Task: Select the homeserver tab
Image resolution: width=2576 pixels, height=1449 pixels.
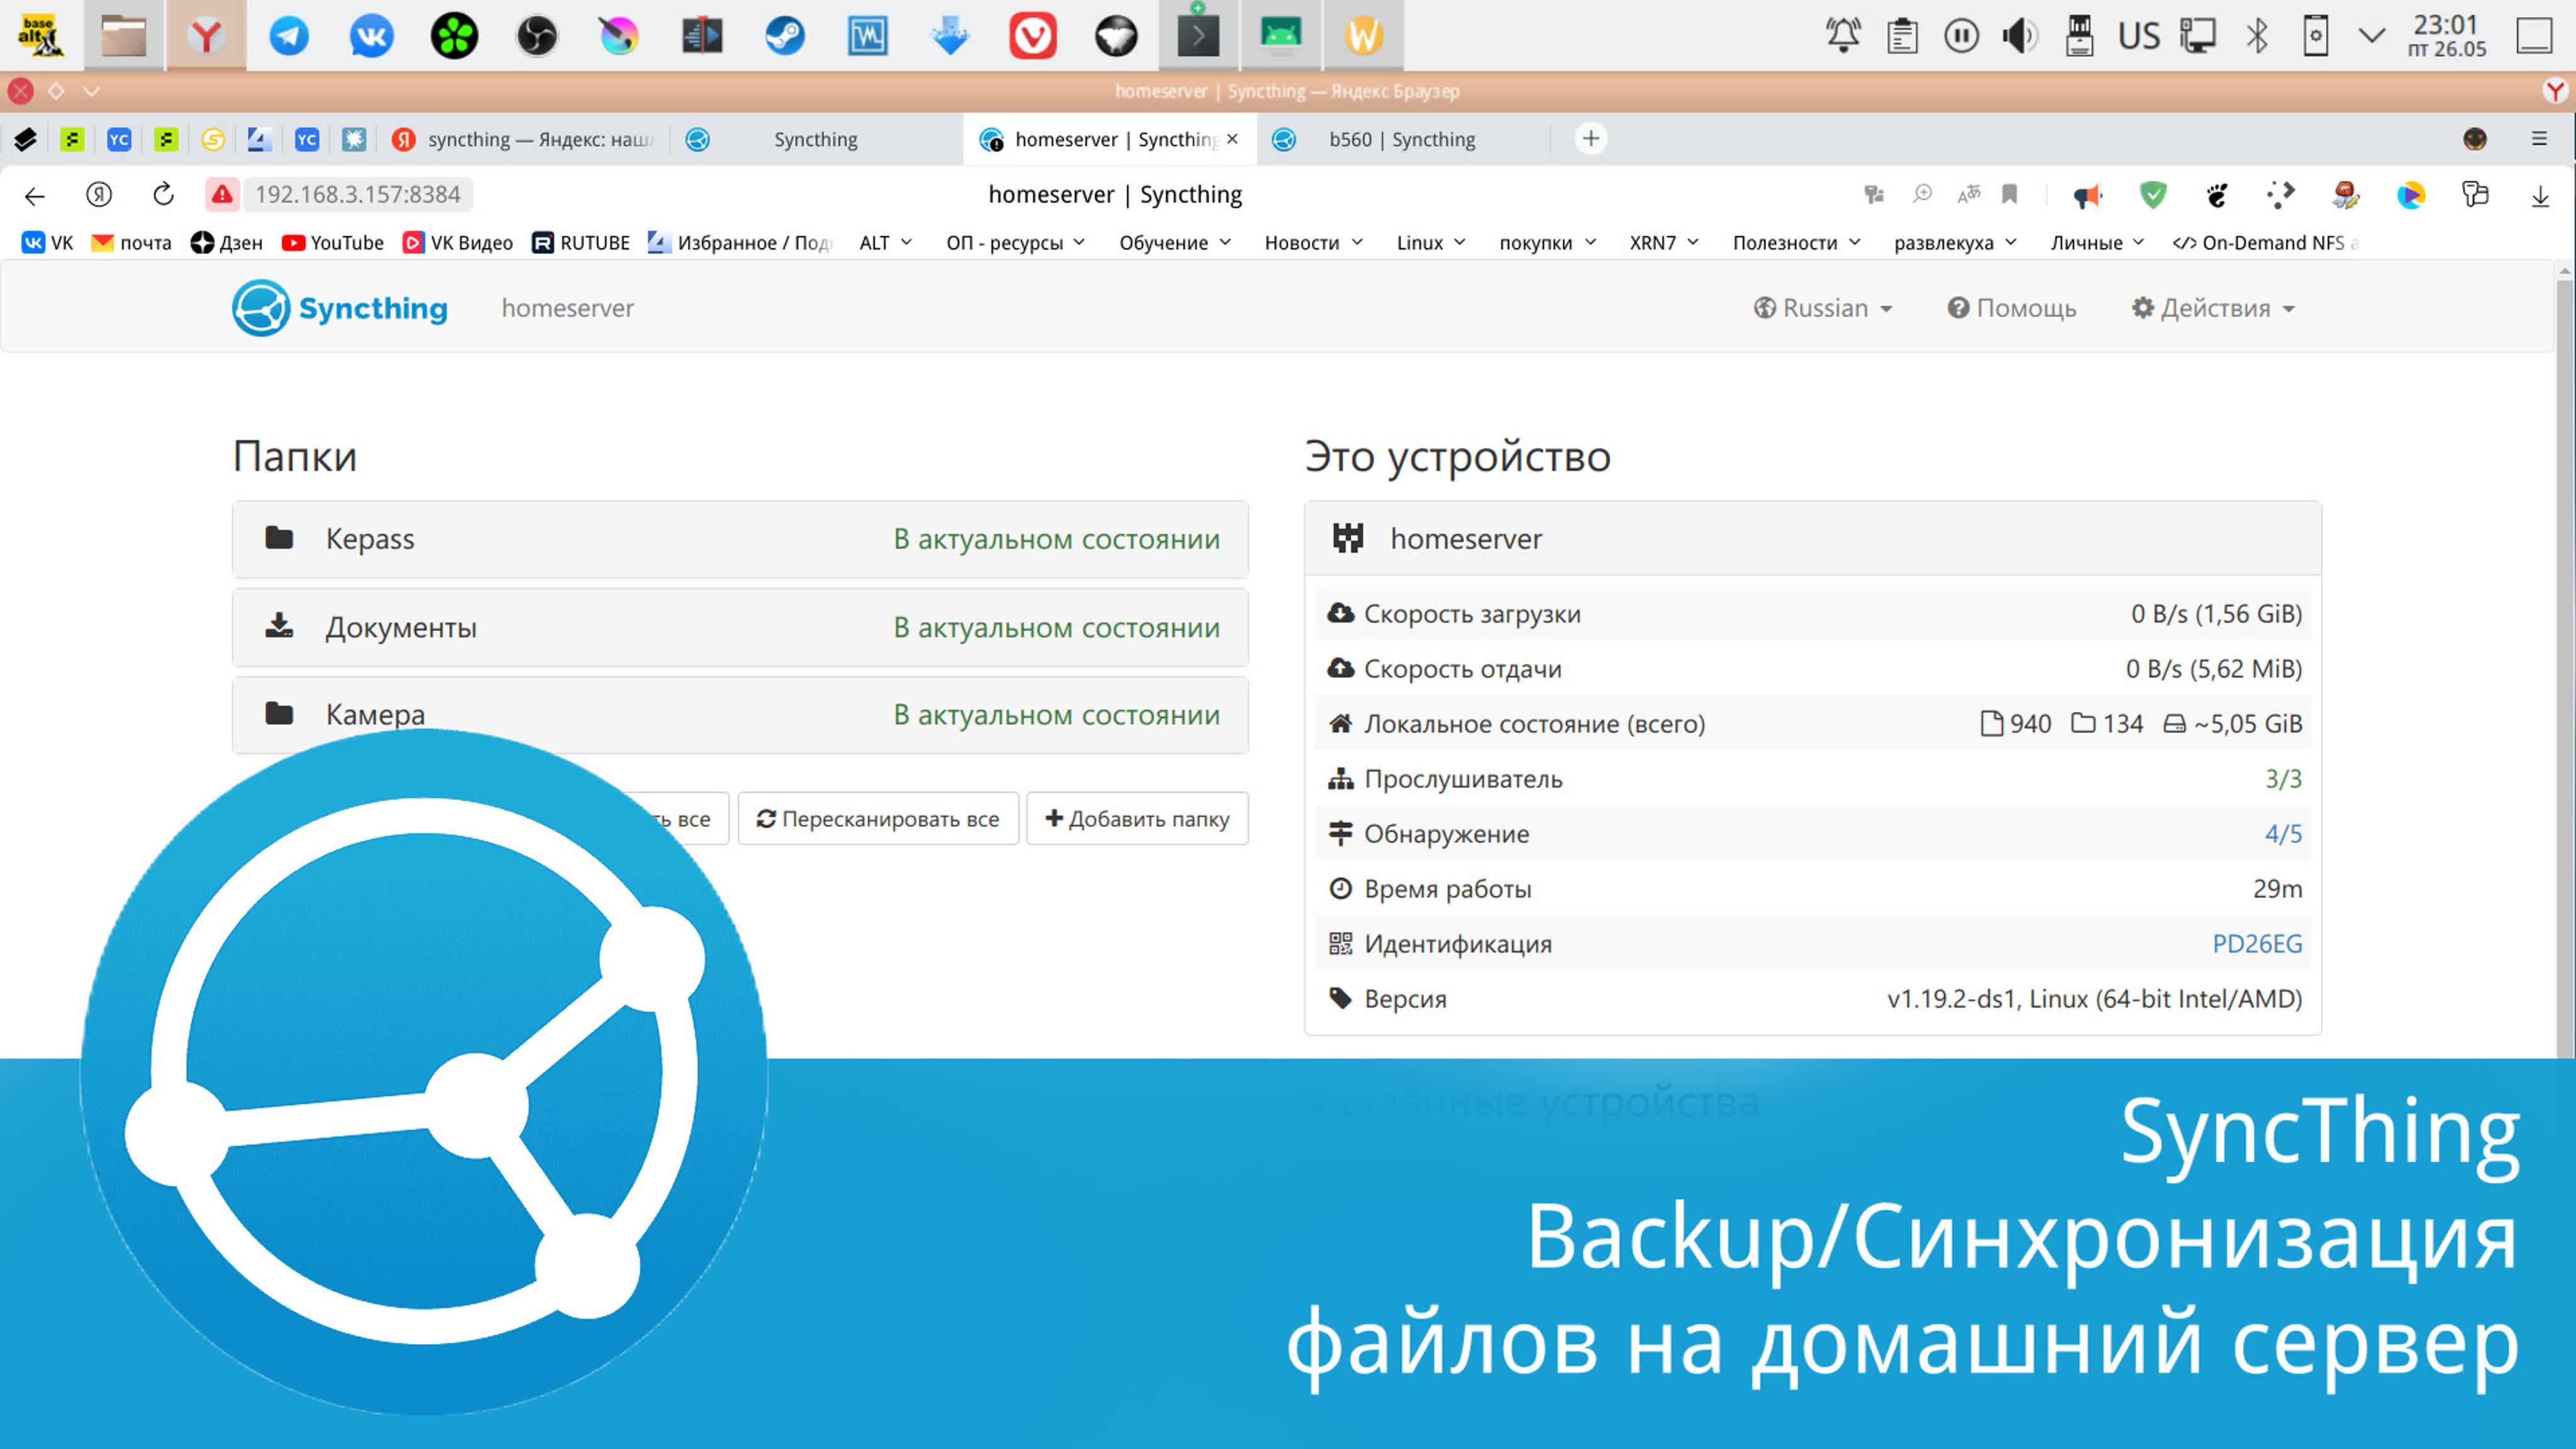Action: (1109, 138)
